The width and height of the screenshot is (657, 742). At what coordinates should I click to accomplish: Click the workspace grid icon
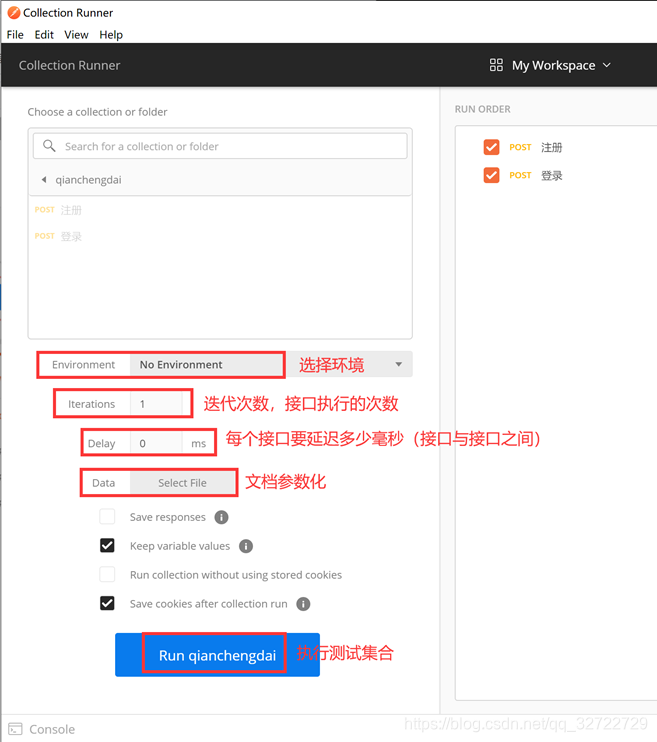(x=496, y=65)
